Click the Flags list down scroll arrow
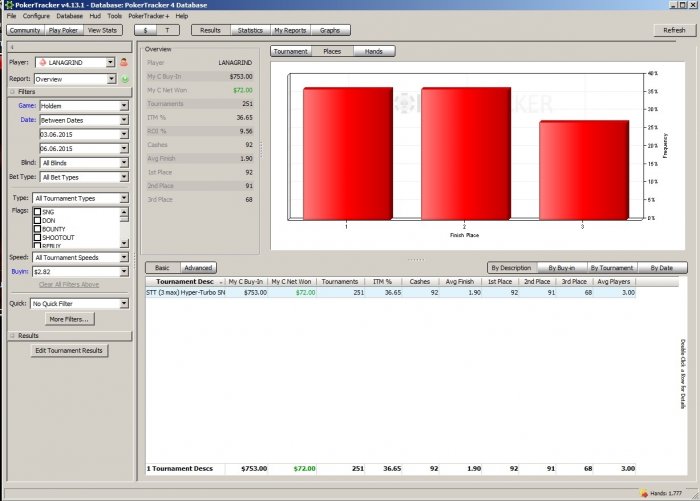 (x=125, y=243)
